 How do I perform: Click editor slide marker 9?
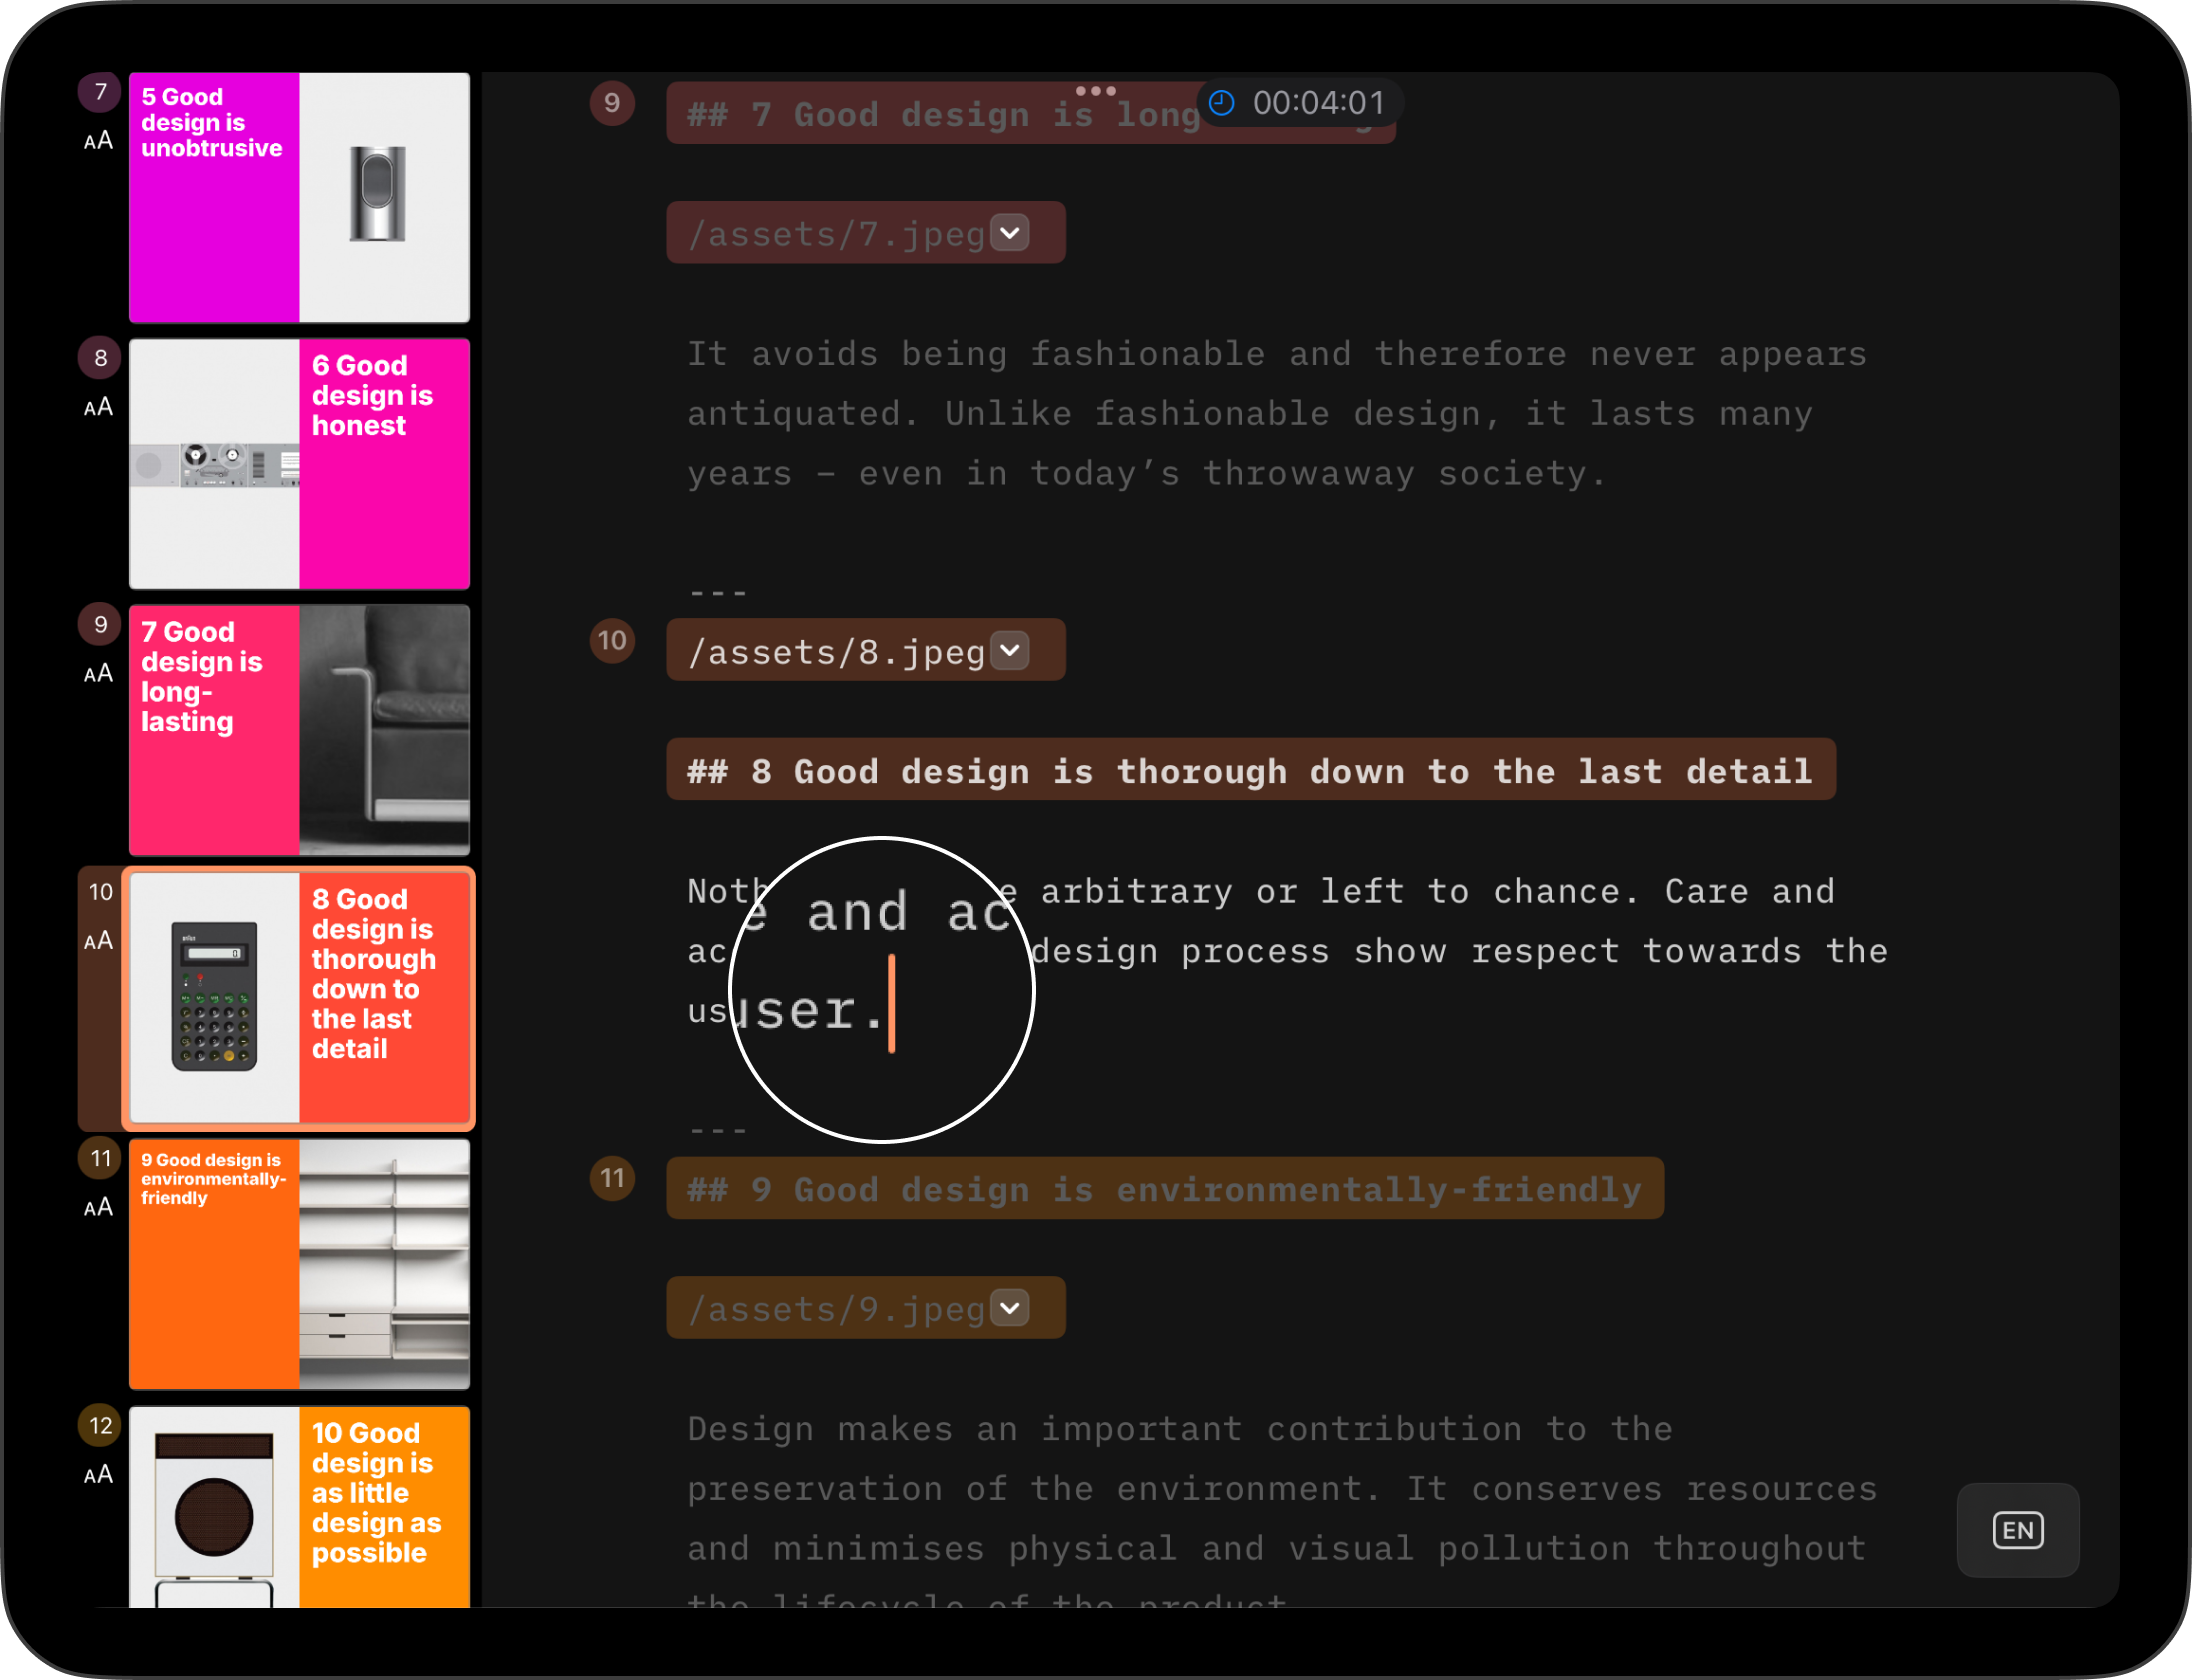pos(612,103)
